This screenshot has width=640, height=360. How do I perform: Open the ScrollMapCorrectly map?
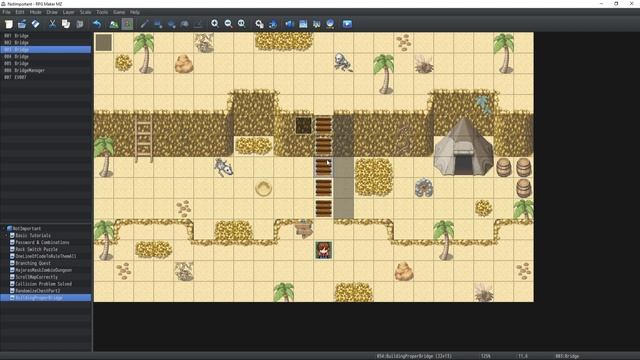pos(37,277)
